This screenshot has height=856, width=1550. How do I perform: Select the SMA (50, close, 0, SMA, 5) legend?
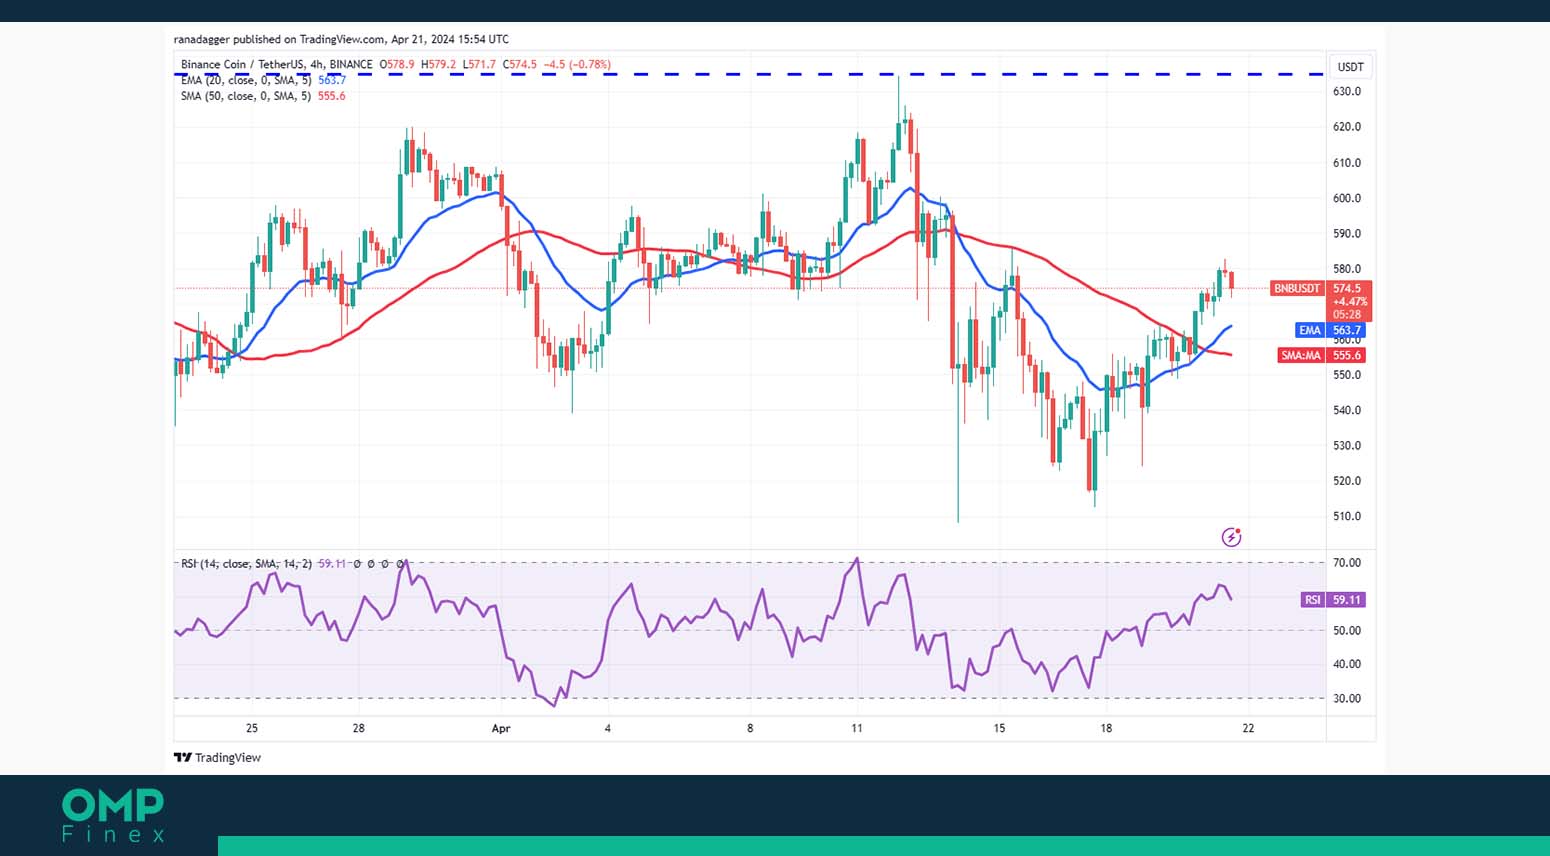coord(246,96)
